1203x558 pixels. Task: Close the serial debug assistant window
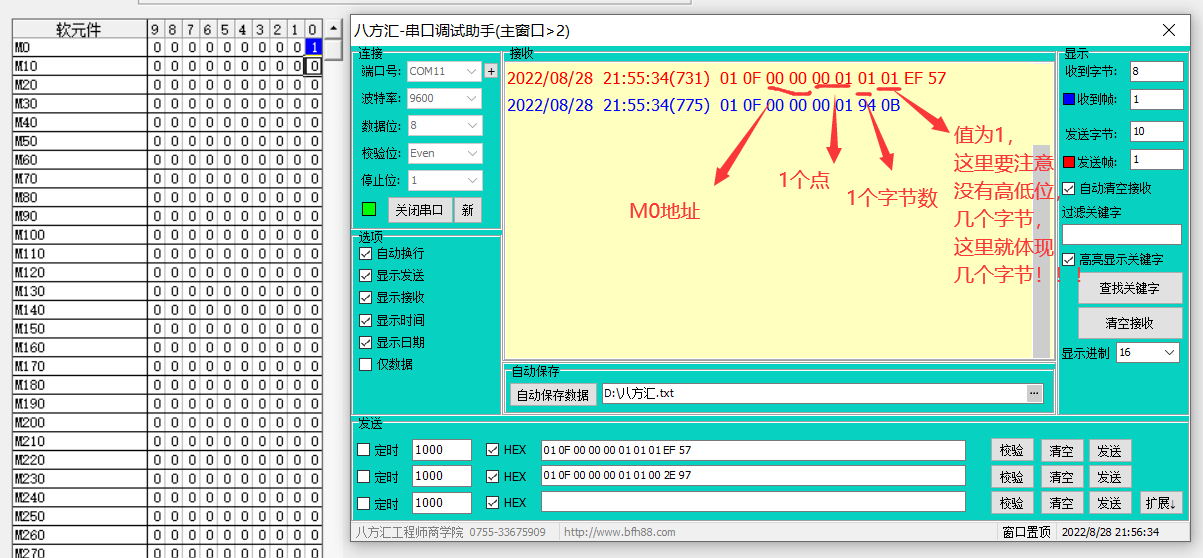click(1168, 31)
